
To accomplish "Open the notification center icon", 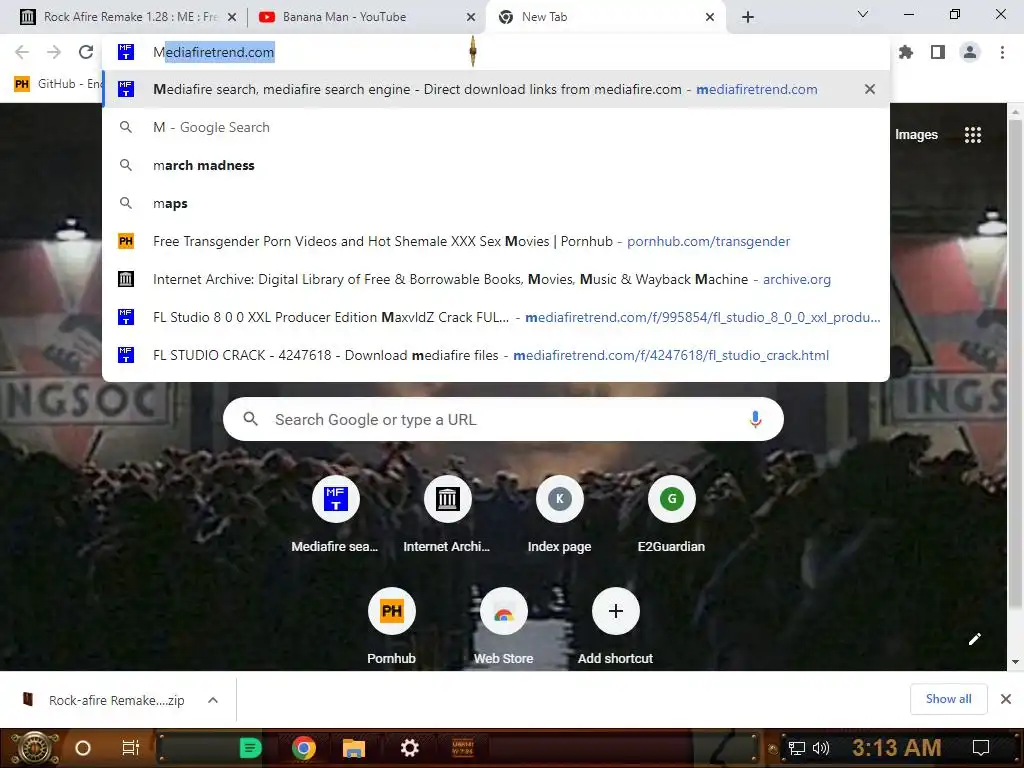I will click(x=981, y=748).
